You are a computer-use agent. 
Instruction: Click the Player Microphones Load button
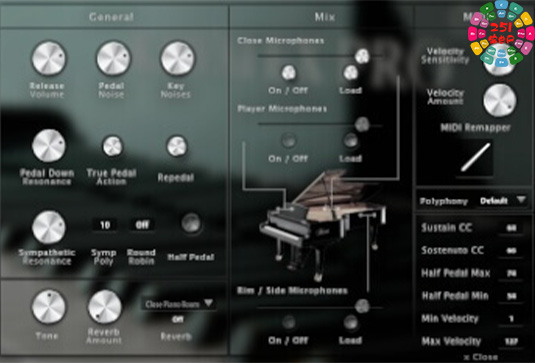[x=351, y=140]
